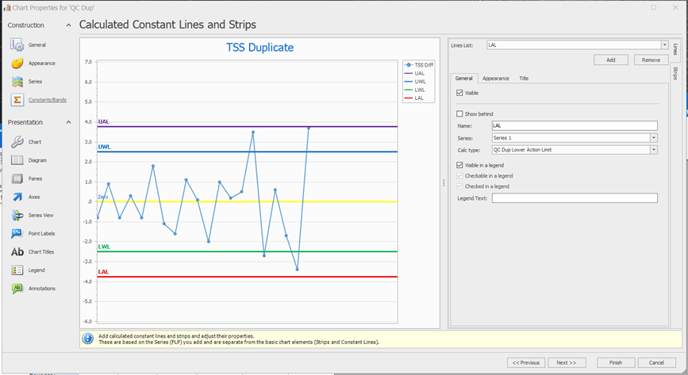Click the chart icon in title bar
This screenshot has width=688, height=375.
(x=7, y=7)
